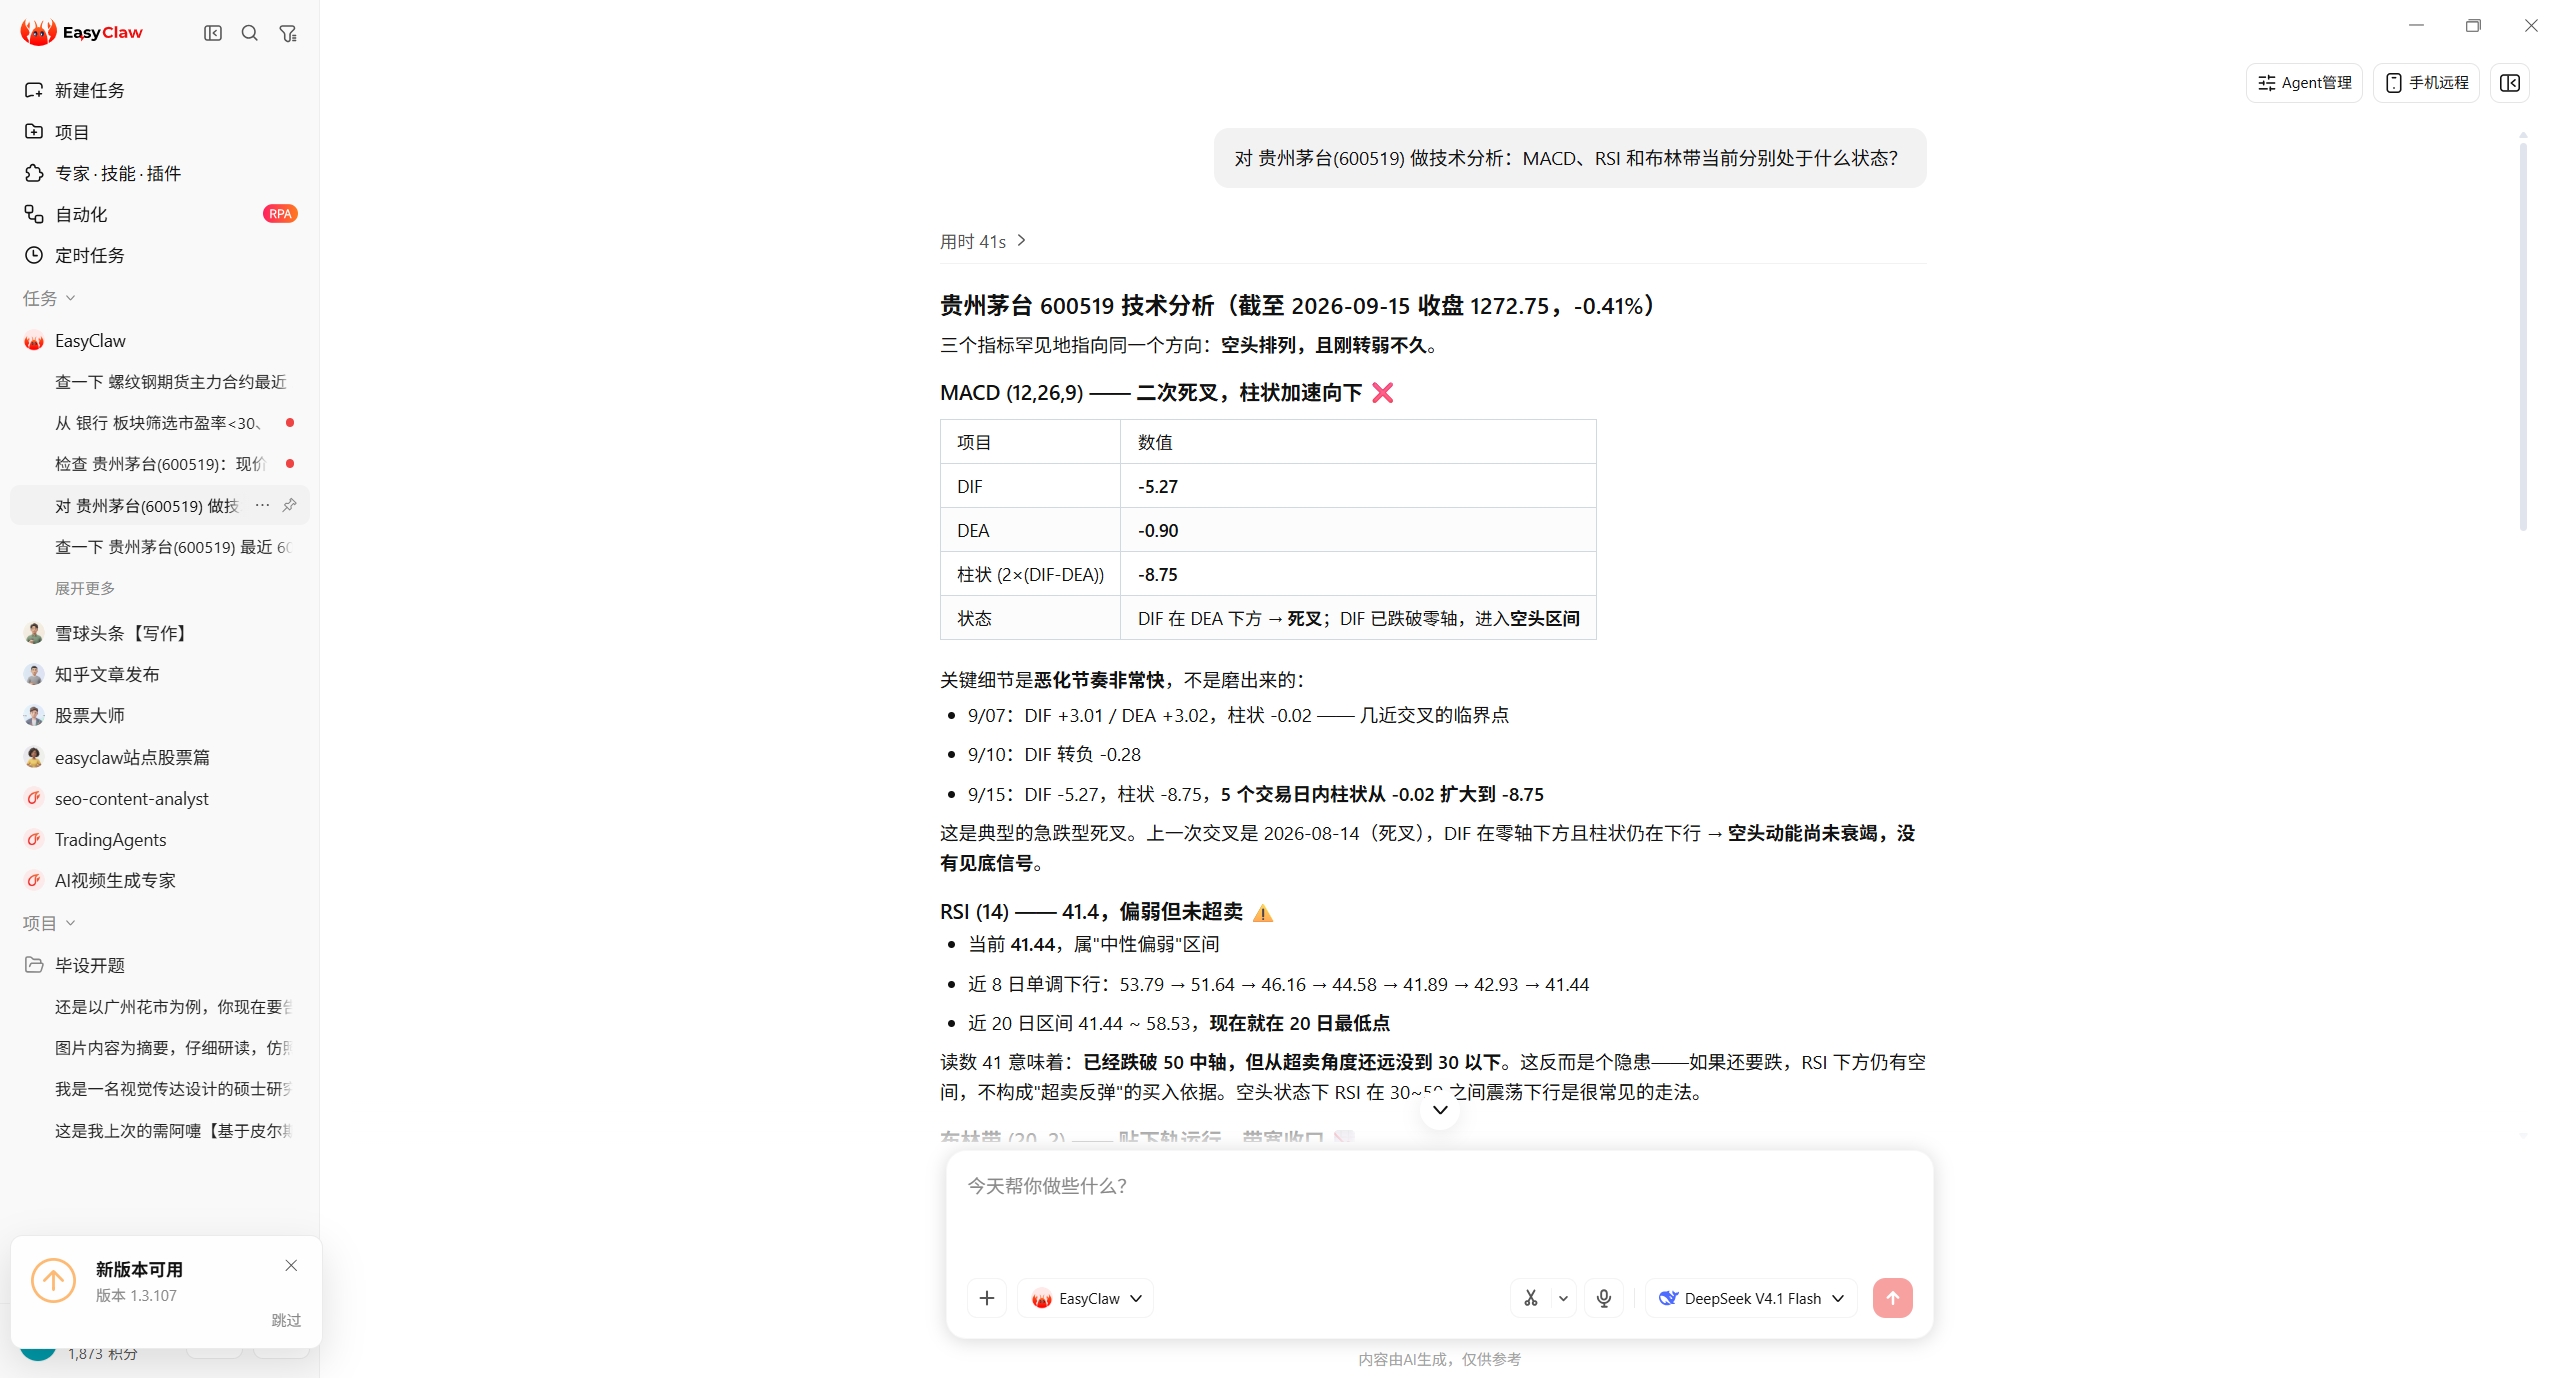2560x1378 pixels.
Task: Click the DIF value -5.27 cell
Action: pyautogui.click(x=1358, y=486)
